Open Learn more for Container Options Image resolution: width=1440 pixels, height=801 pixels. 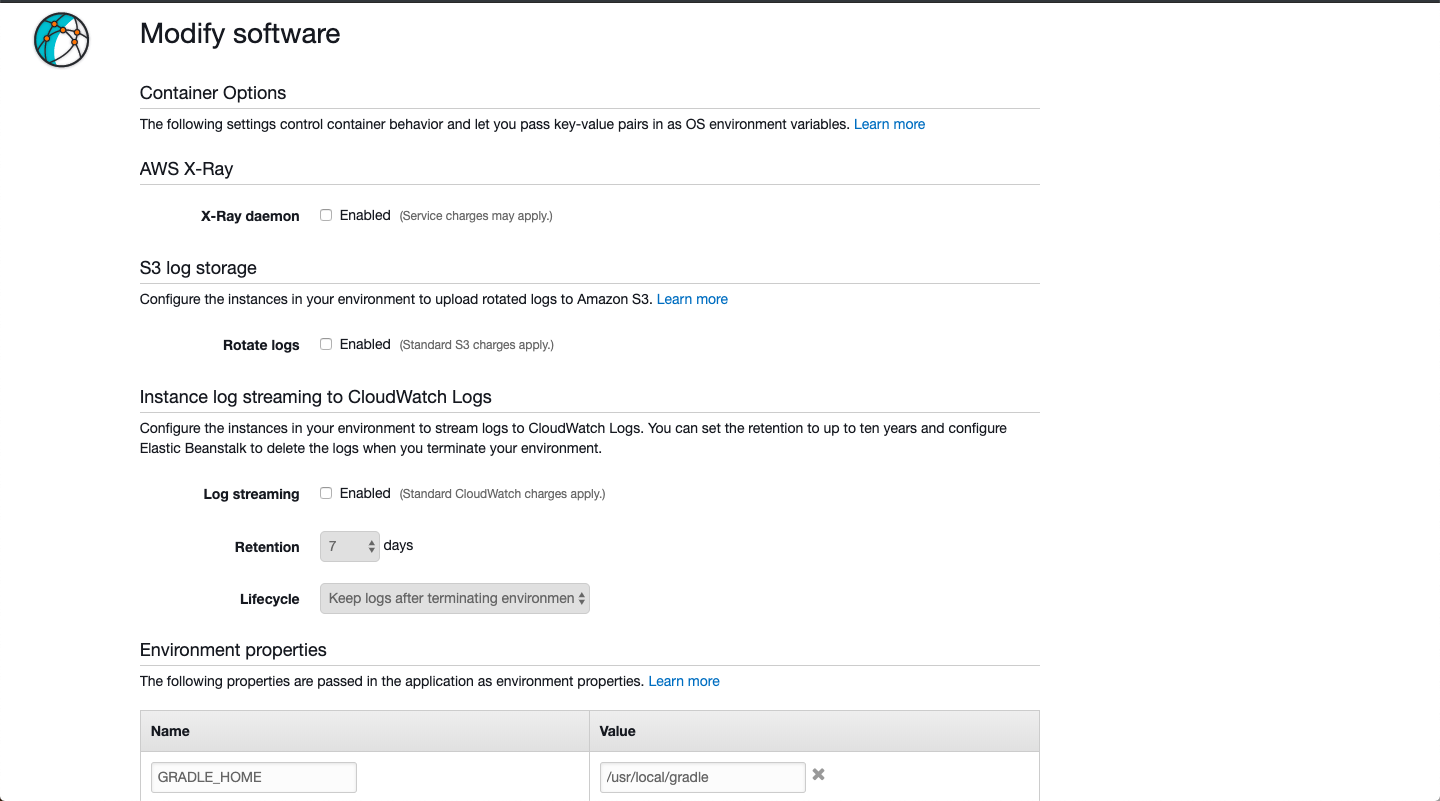(x=889, y=124)
